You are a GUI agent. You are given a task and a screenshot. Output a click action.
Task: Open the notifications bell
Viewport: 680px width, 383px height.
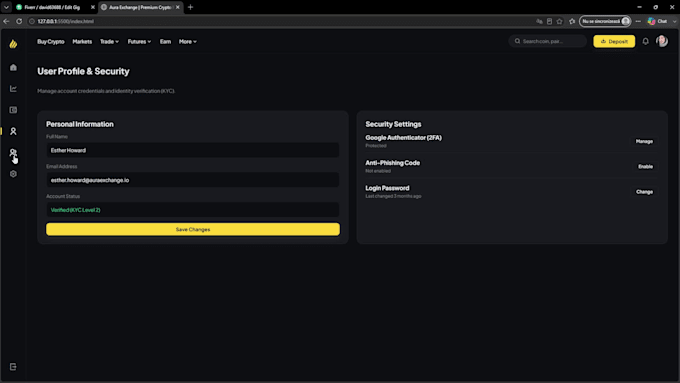click(x=645, y=41)
